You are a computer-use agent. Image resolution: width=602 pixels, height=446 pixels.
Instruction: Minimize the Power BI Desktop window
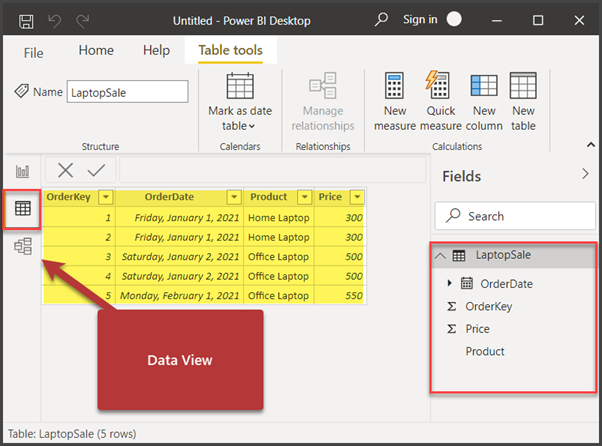coord(497,20)
